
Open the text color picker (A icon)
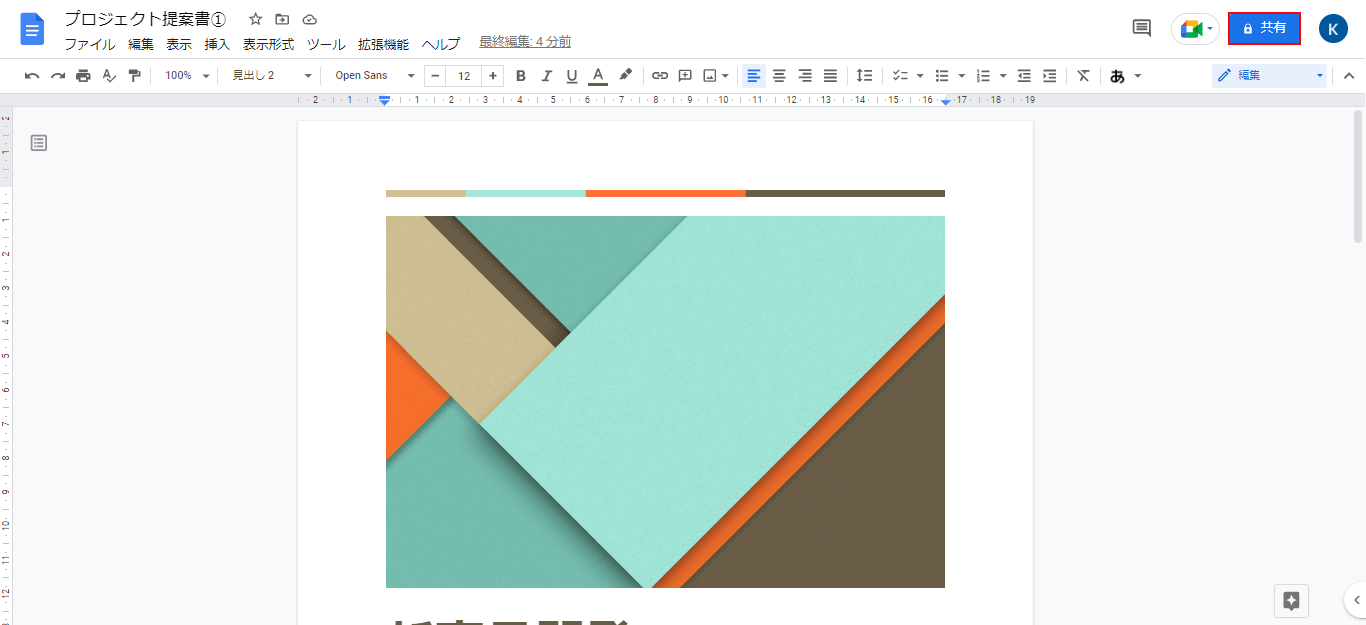[598, 75]
